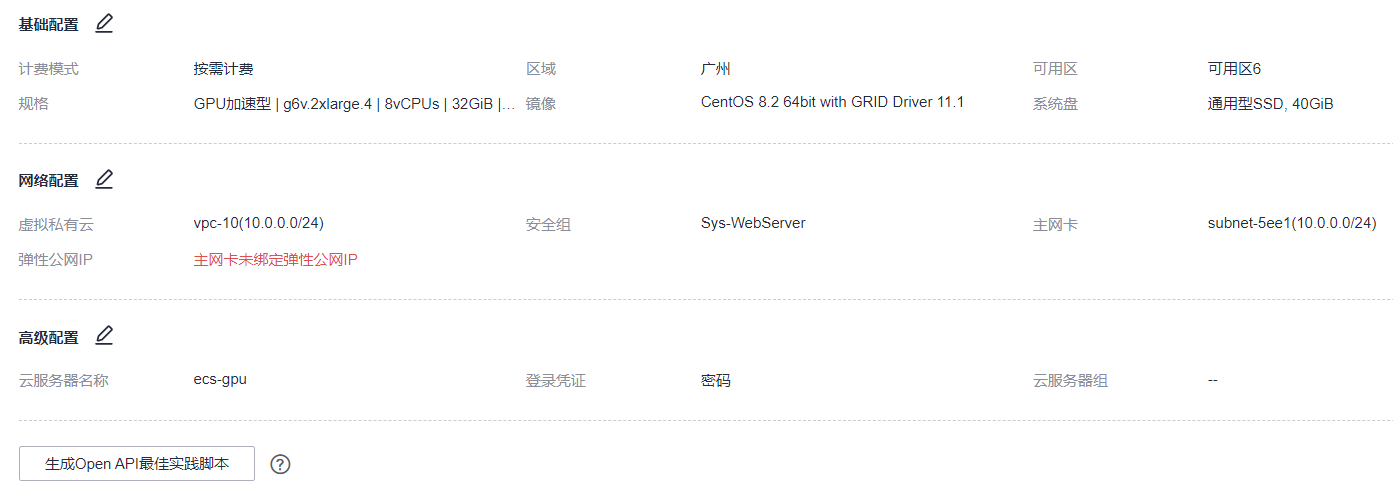Image resolution: width=1393 pixels, height=493 pixels.
Task: Click 生成Open API最佳实践脚本 button
Action: click(x=137, y=464)
